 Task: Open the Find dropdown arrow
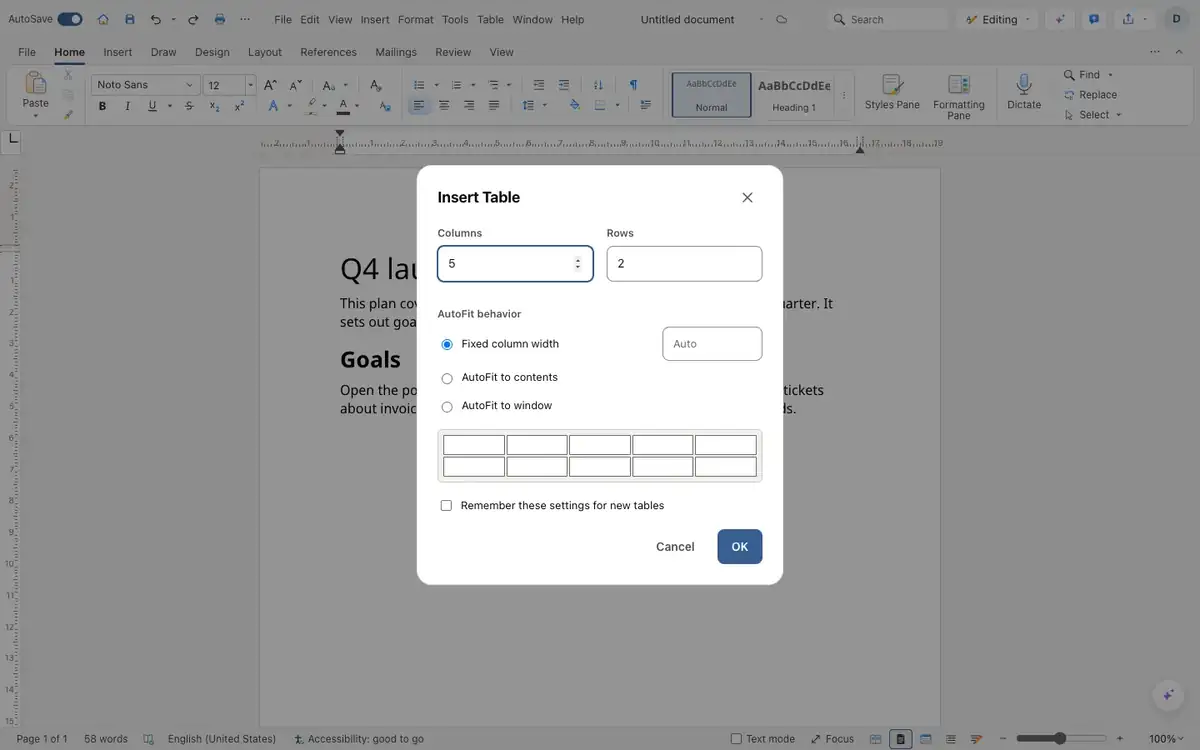coord(1110,75)
